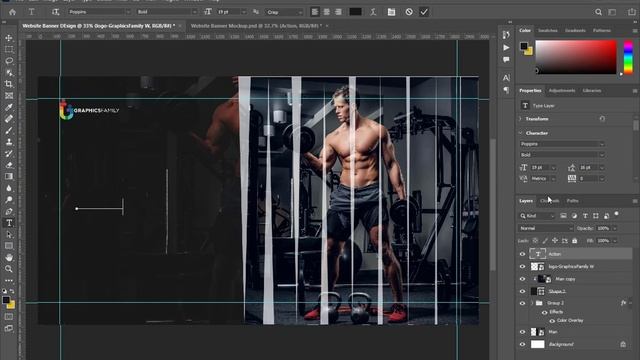Screen dimensions: 640x360
Task: Filter layers by type layers
Action: (585, 216)
